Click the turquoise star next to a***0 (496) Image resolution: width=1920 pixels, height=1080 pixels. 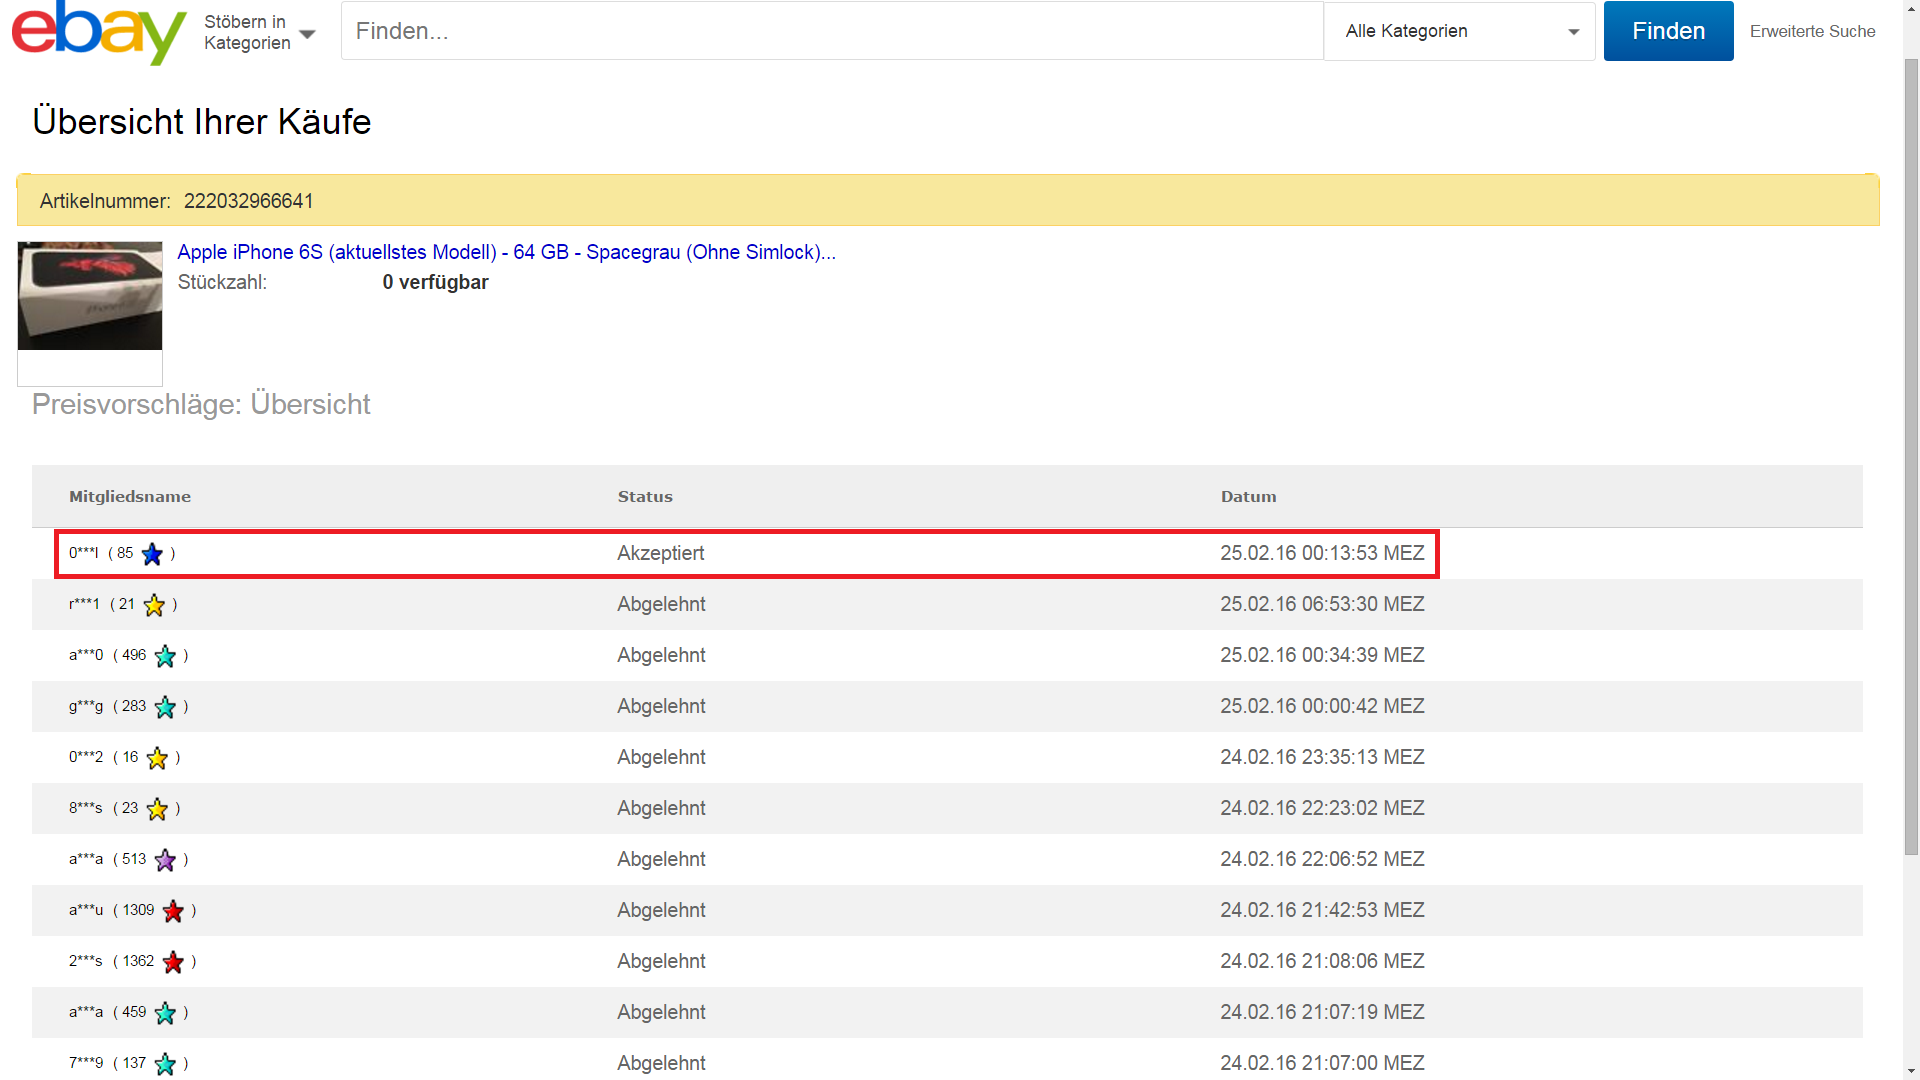pyautogui.click(x=165, y=656)
